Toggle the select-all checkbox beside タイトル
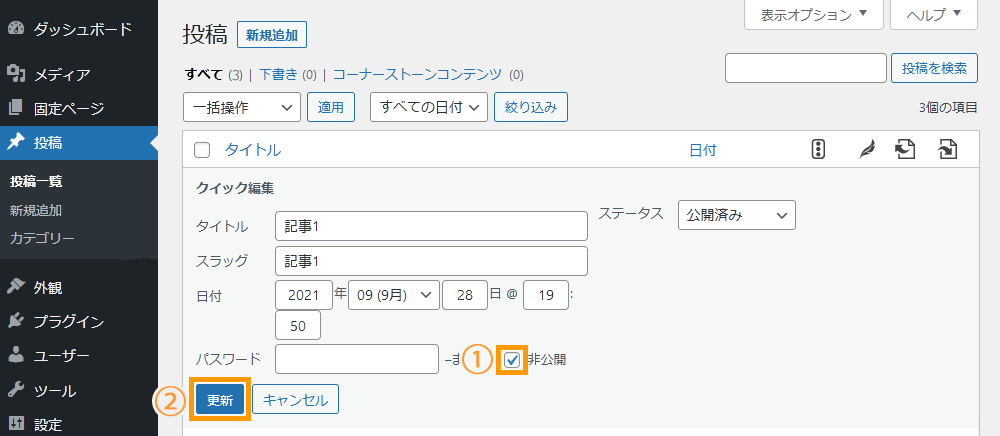 (202, 150)
